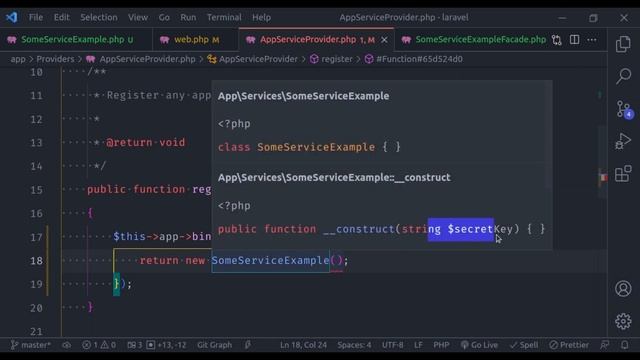Screen dimensions: 640x360
Task: Click the cloud synchronize changes icon
Action: point(67,345)
